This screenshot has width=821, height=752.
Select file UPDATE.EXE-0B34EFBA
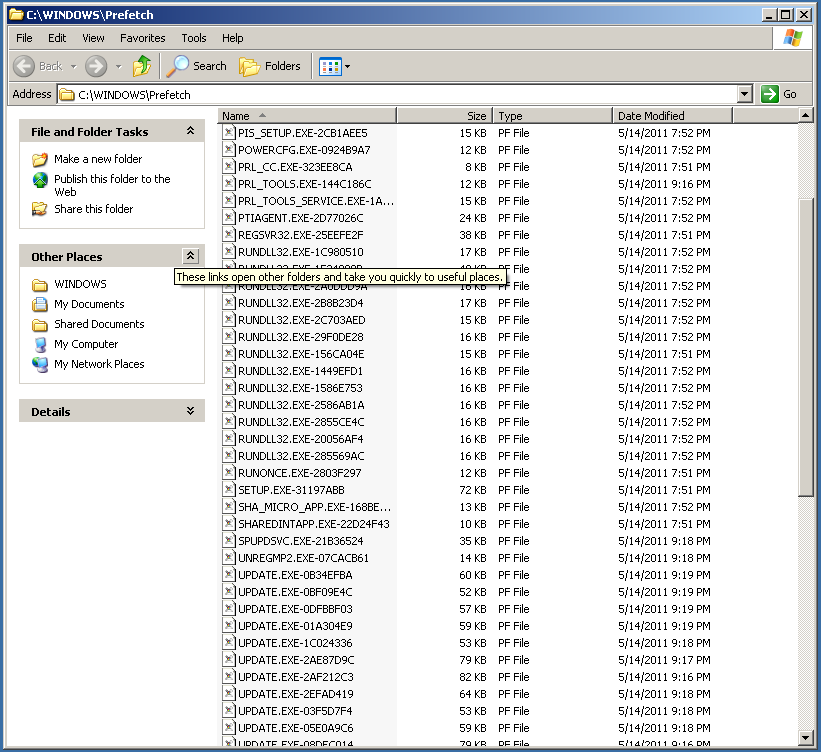pyautogui.click(x=295, y=575)
